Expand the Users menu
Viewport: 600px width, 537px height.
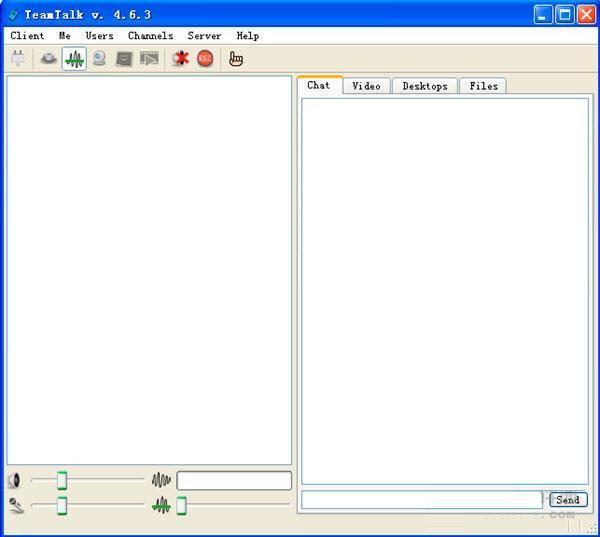coord(99,36)
